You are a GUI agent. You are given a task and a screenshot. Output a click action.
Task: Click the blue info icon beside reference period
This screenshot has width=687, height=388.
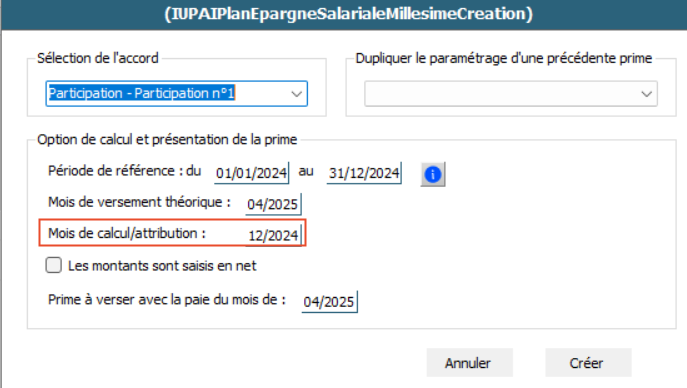coord(433,174)
